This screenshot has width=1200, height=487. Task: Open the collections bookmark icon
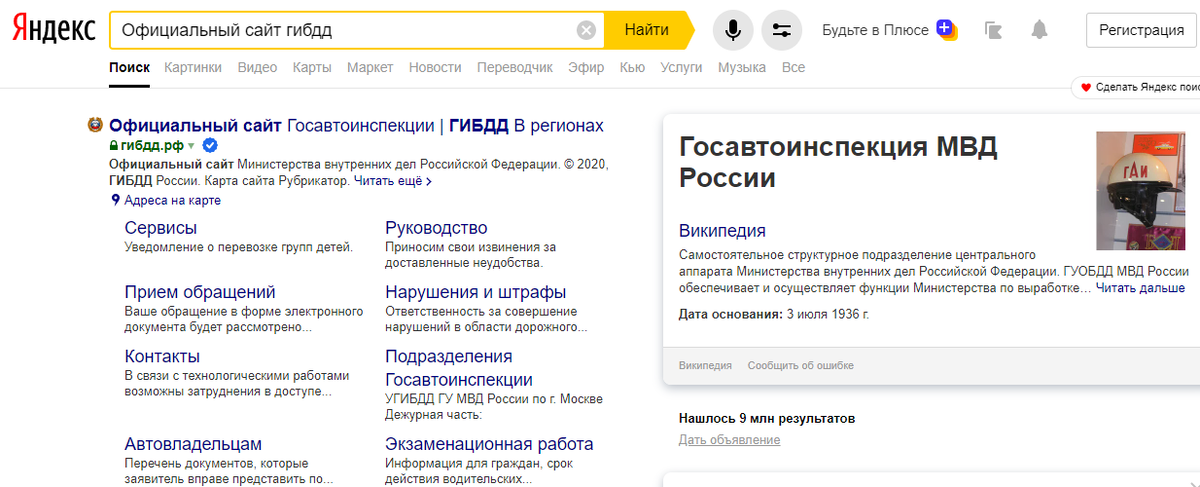tap(993, 30)
